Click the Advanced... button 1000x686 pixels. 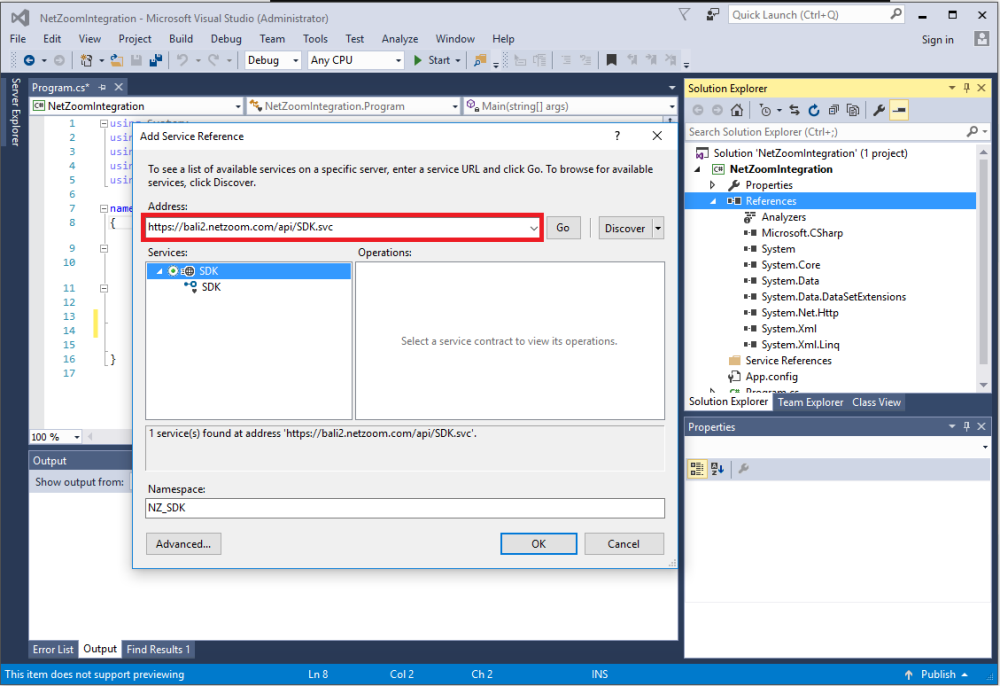coord(183,544)
